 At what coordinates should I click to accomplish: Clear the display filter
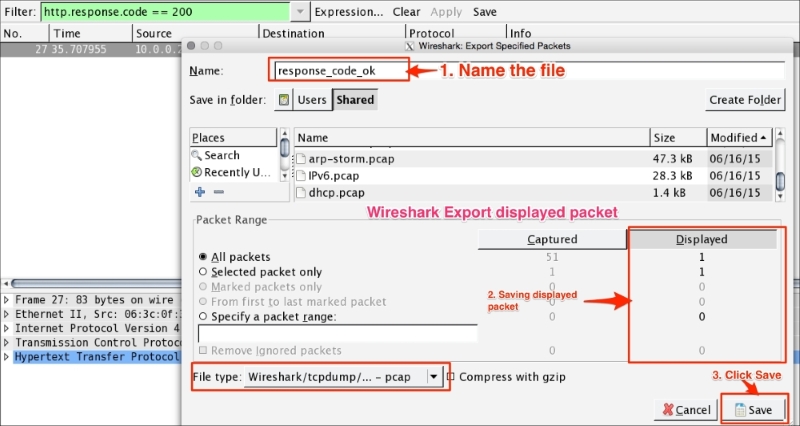pos(406,12)
